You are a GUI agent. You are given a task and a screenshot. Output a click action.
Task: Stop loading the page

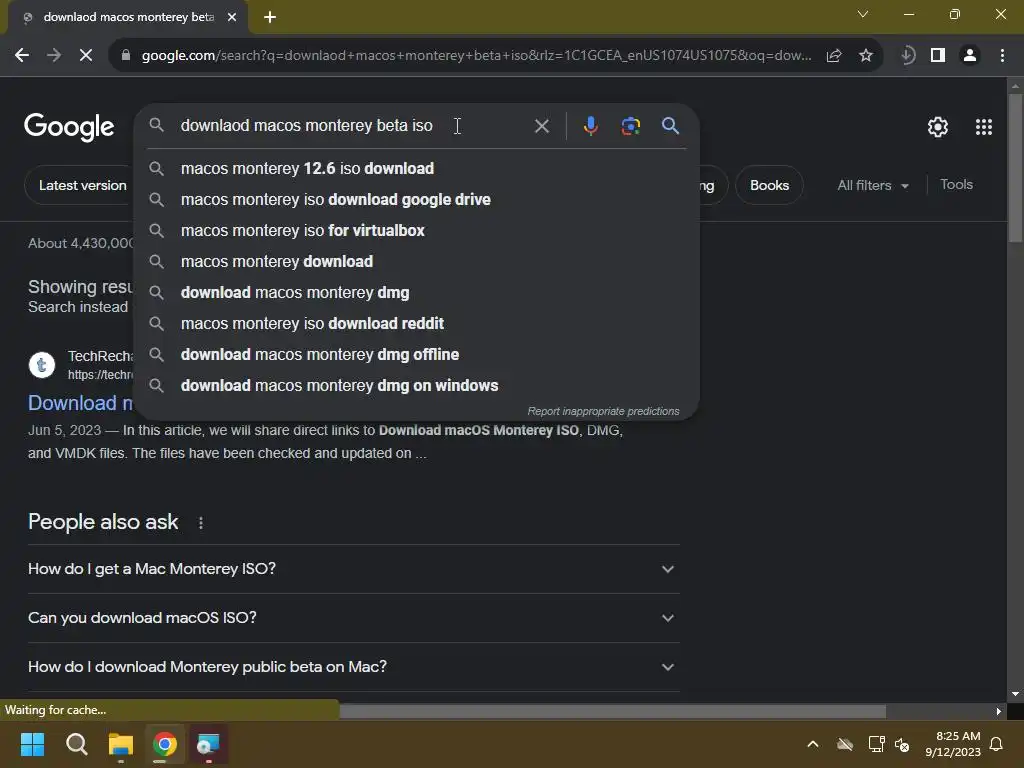click(x=86, y=56)
